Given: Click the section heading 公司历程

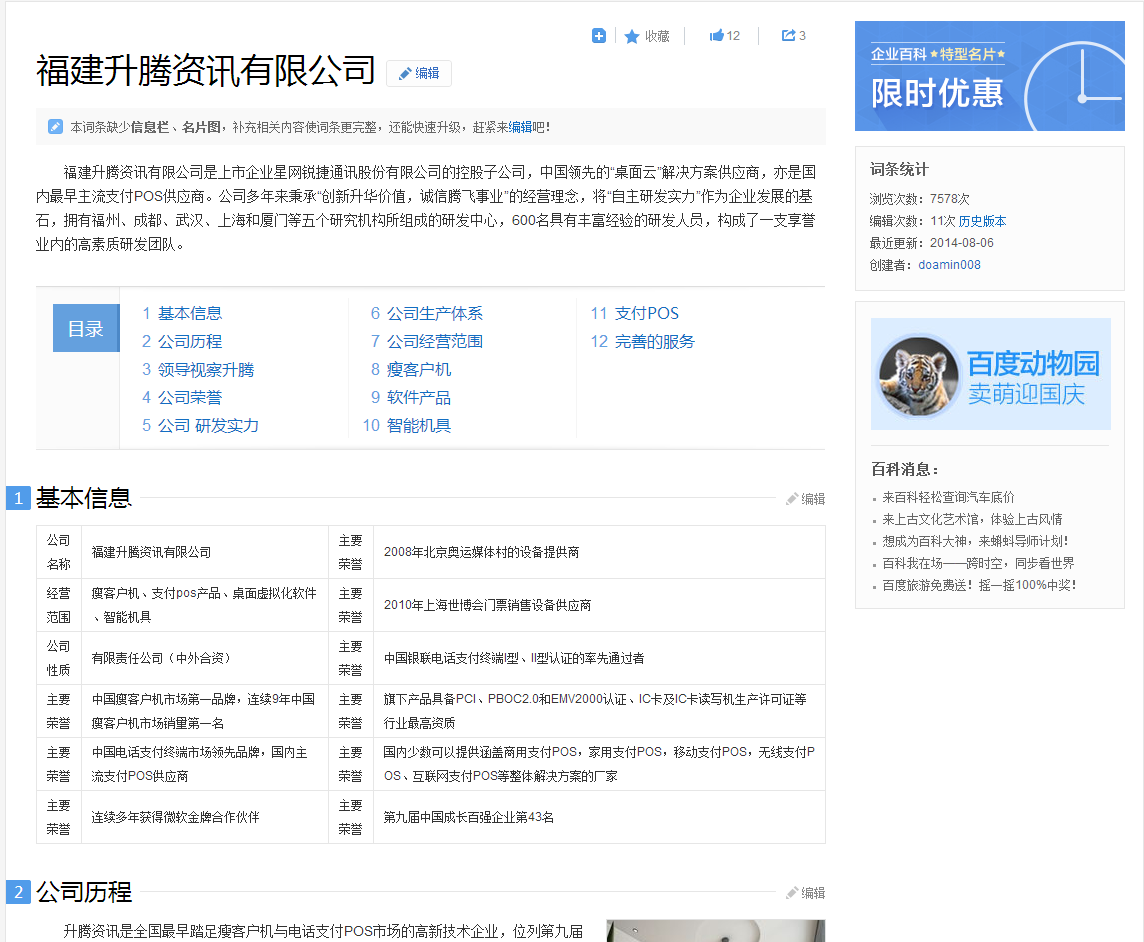Looking at the screenshot, I should [x=84, y=892].
